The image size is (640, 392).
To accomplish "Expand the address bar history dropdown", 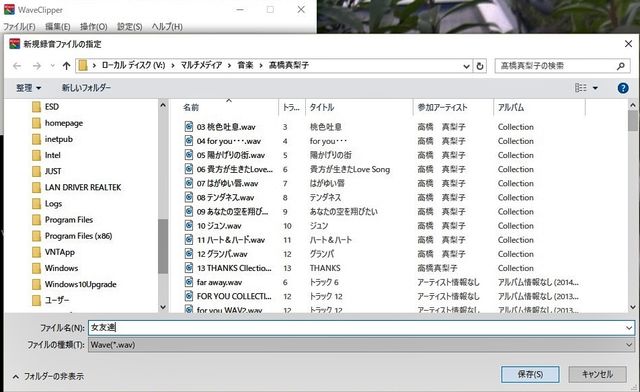I will coord(467,66).
